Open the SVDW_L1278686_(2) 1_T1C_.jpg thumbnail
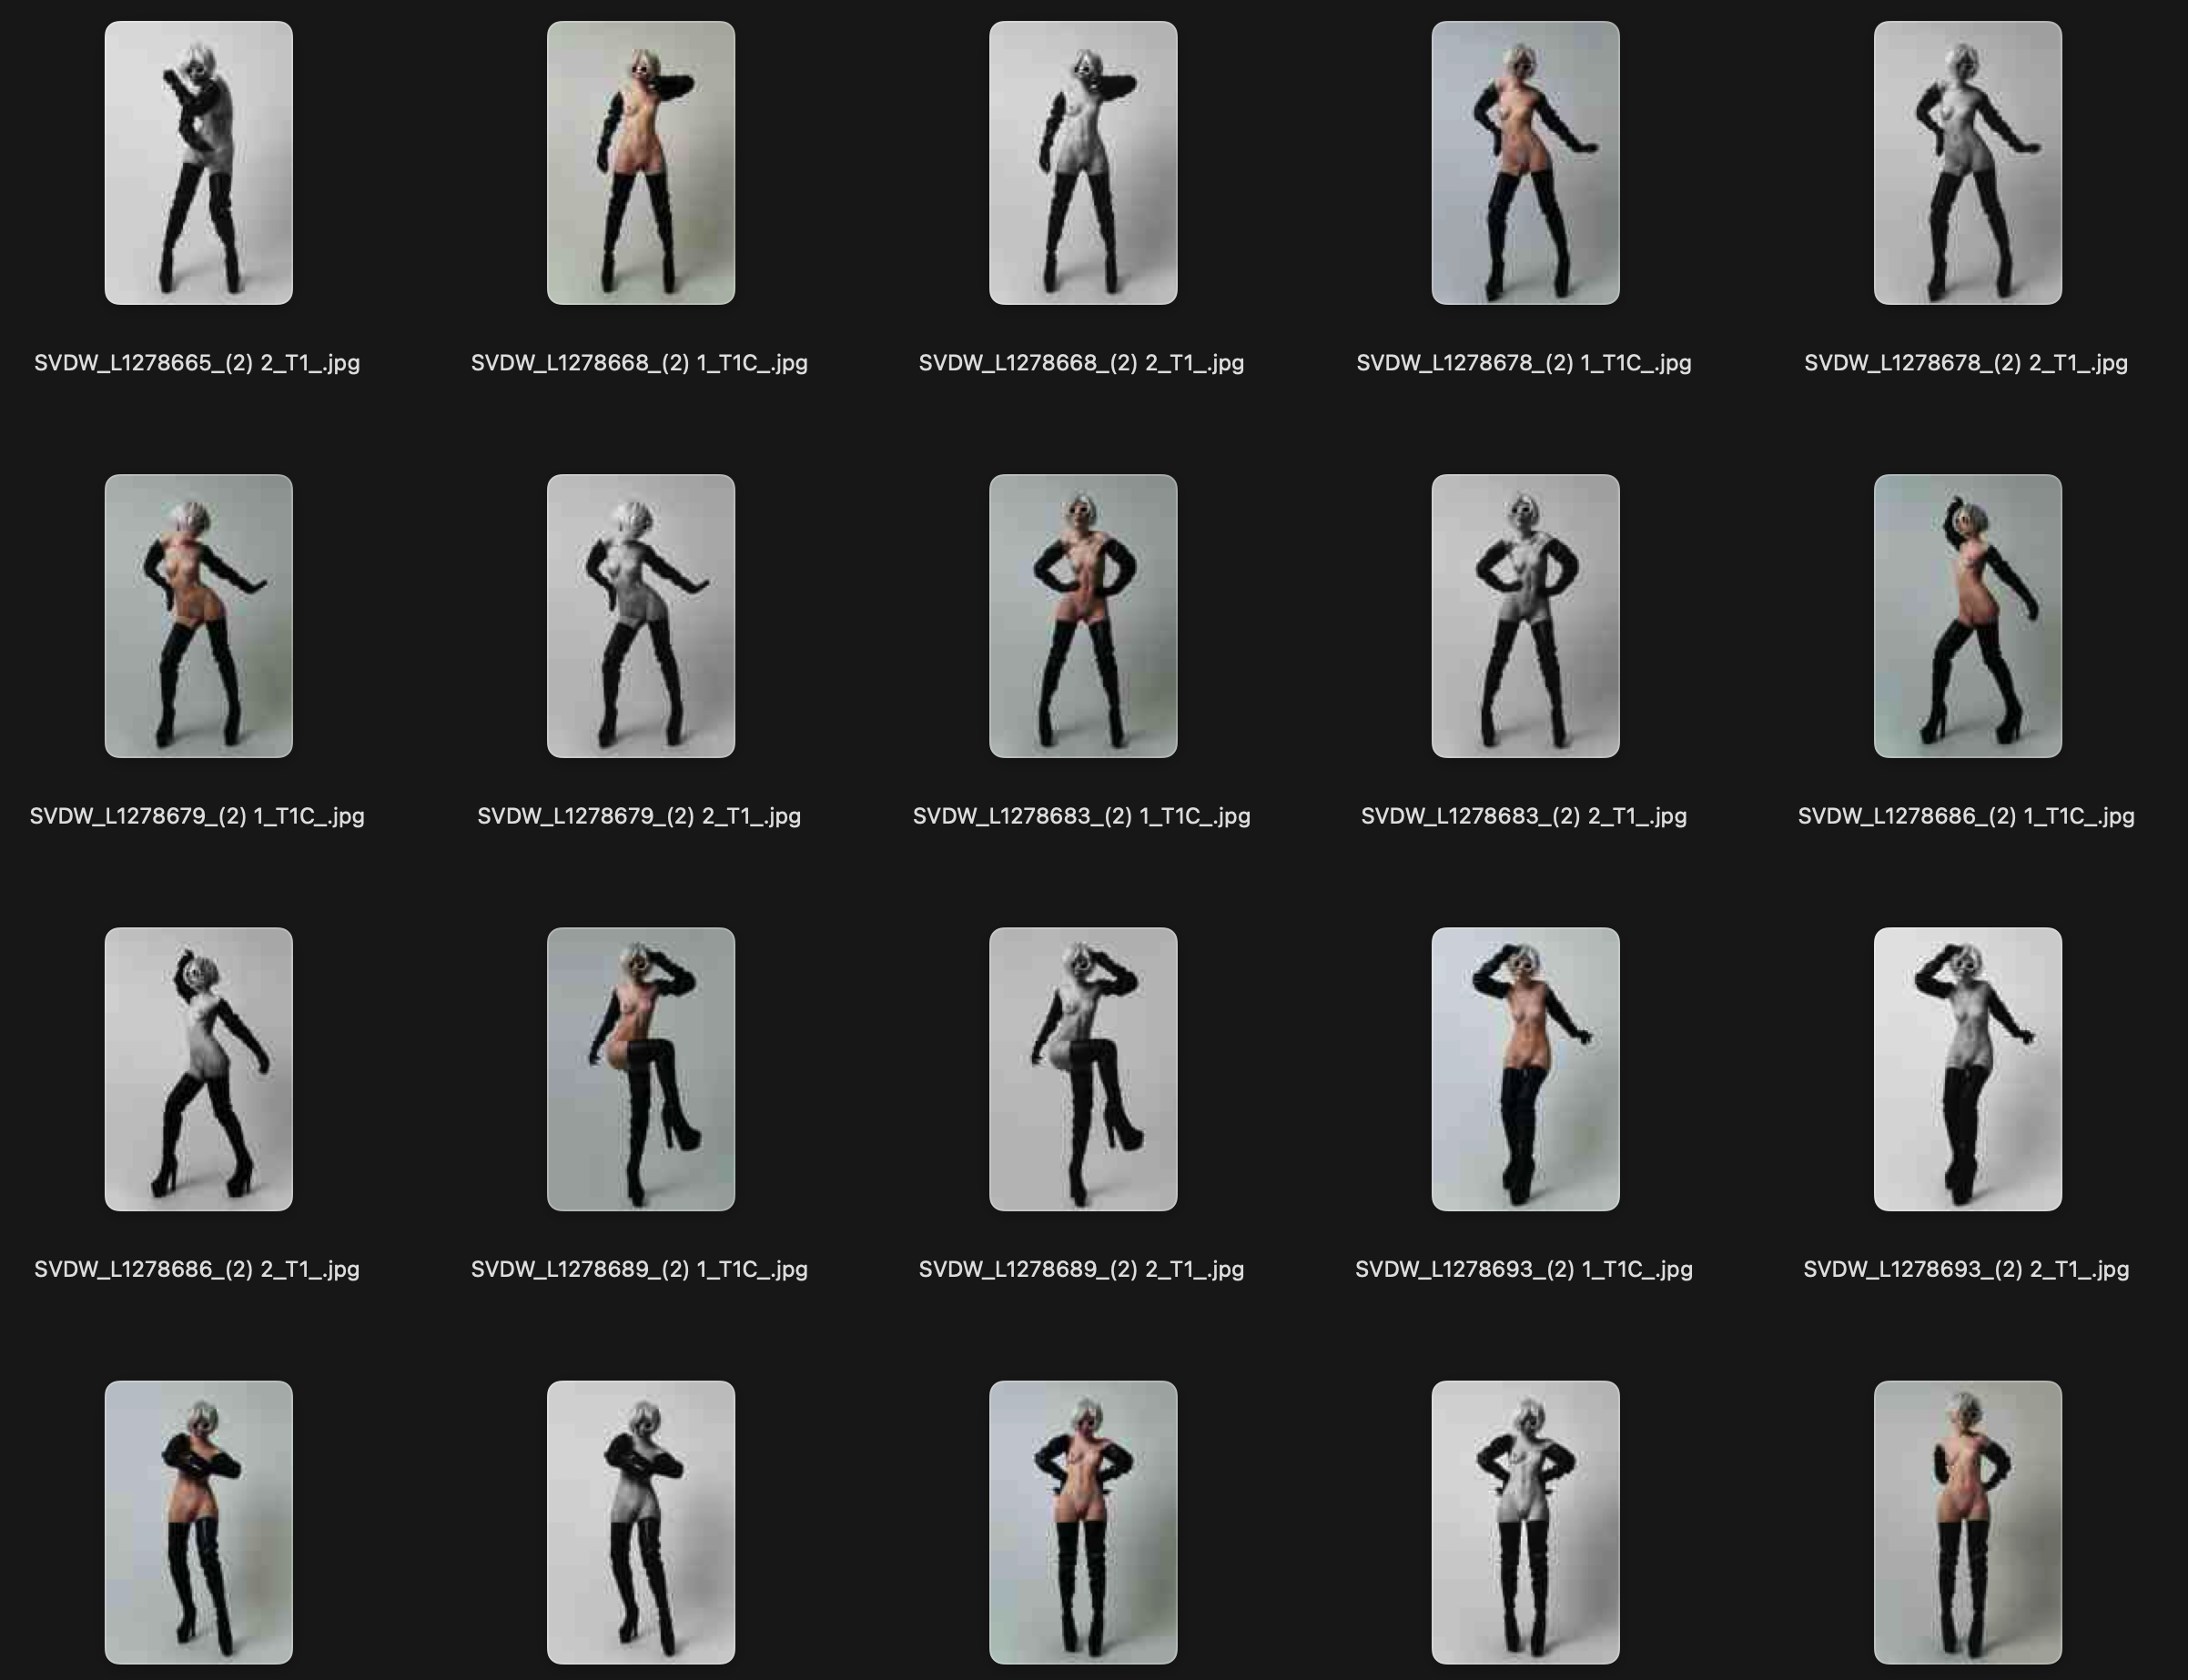Viewport: 2188px width, 1680px height. click(x=1966, y=613)
